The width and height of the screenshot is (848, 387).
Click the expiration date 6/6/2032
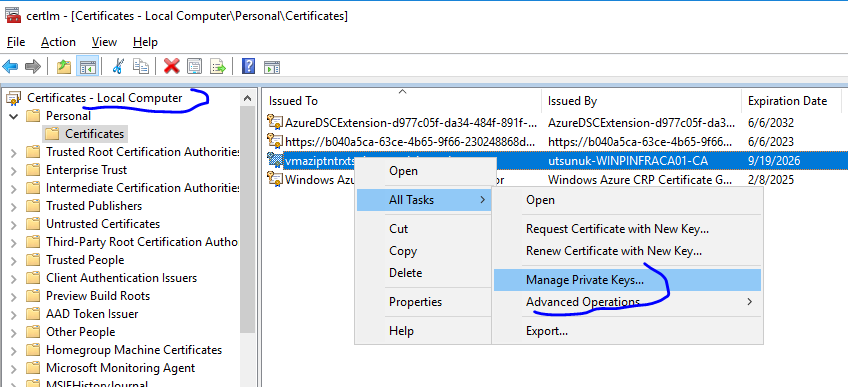(771, 122)
